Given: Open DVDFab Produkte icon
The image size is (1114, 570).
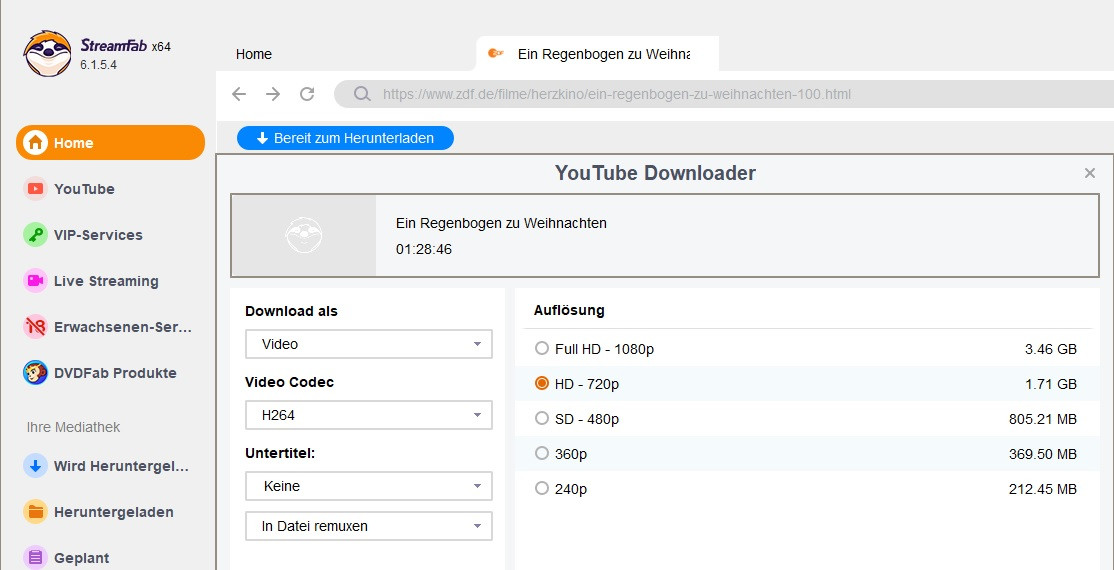Looking at the screenshot, I should pyautogui.click(x=36, y=373).
